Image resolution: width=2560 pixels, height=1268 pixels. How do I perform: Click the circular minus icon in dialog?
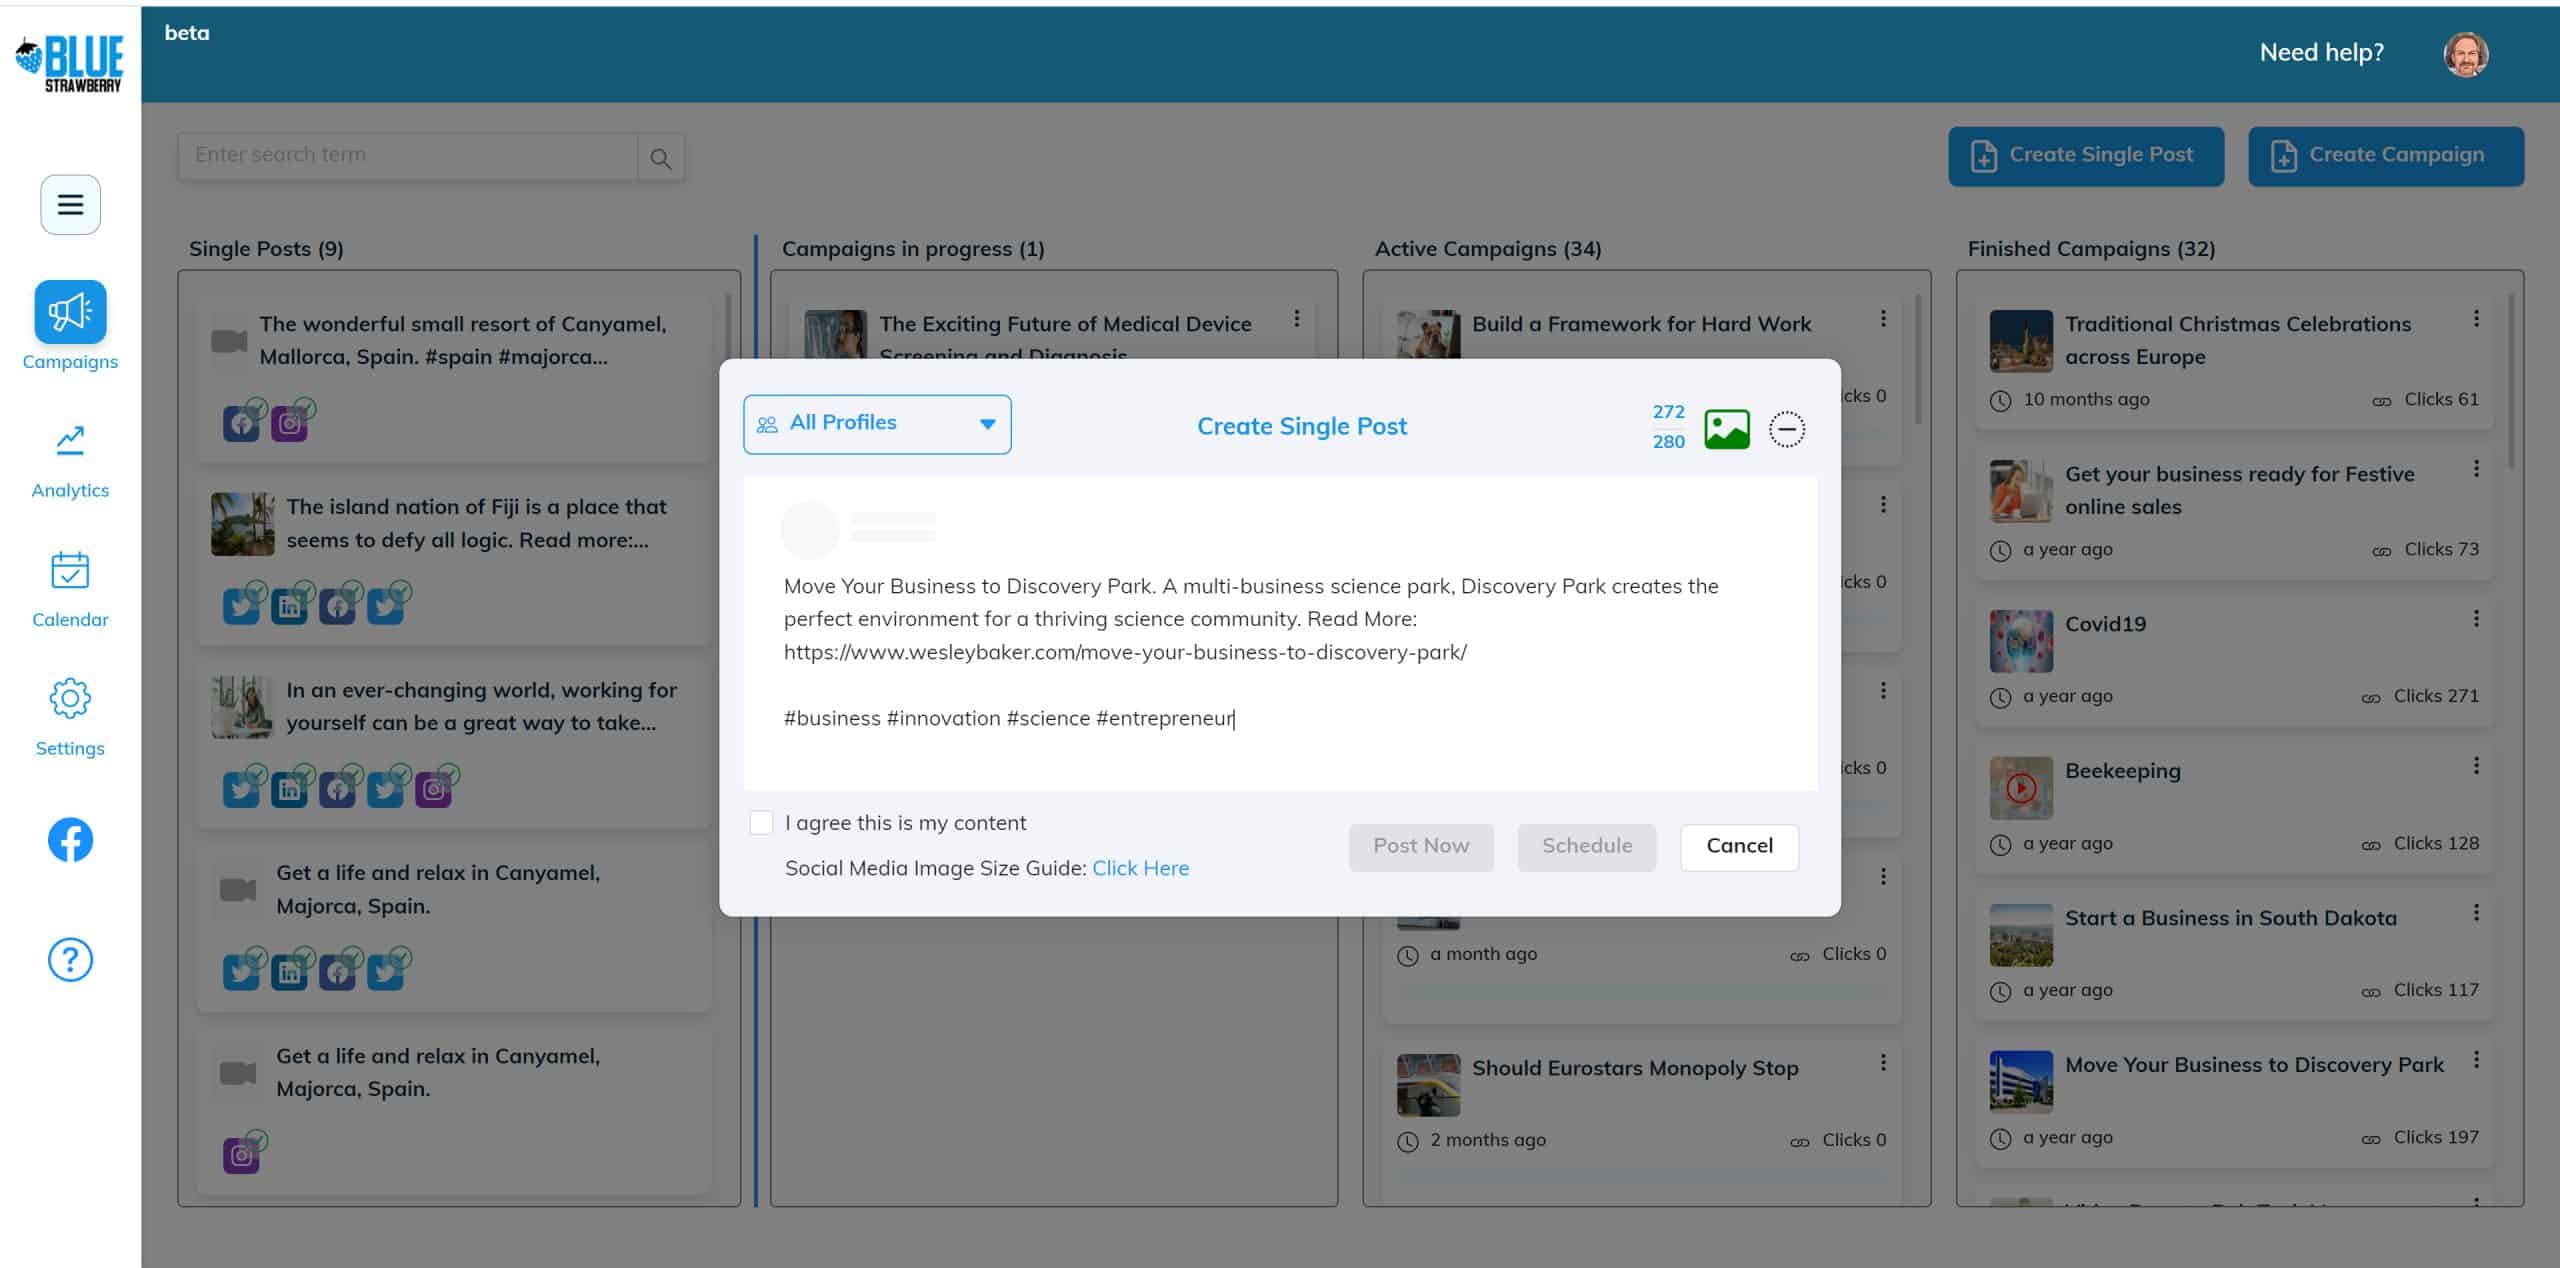1786,429
